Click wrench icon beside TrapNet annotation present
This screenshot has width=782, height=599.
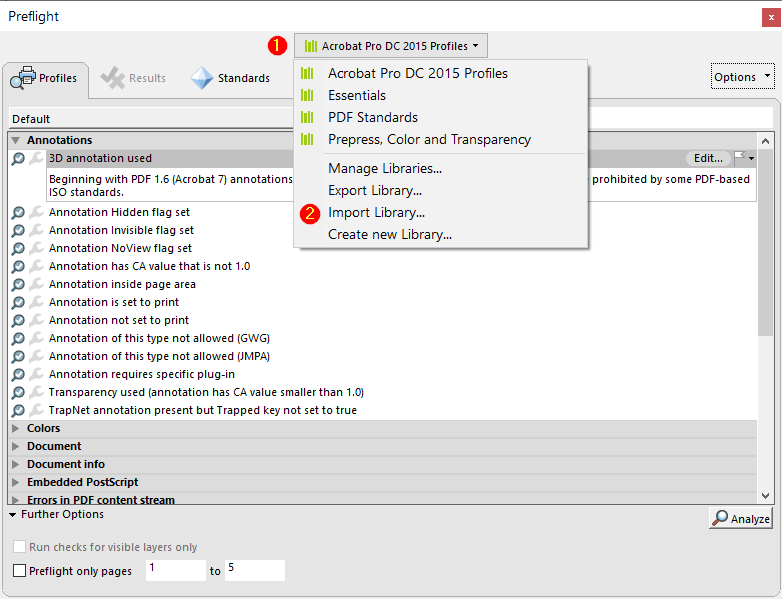36,411
